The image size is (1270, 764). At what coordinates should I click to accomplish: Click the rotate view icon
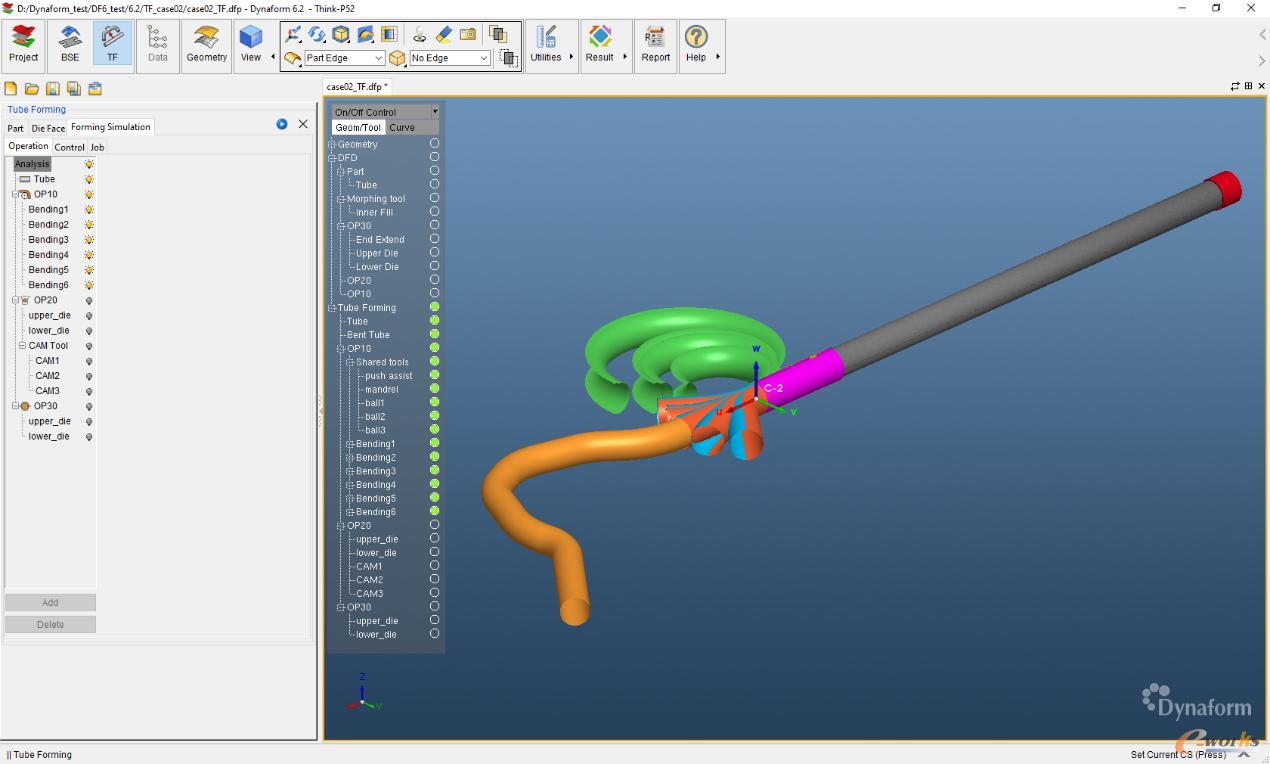pos(317,34)
